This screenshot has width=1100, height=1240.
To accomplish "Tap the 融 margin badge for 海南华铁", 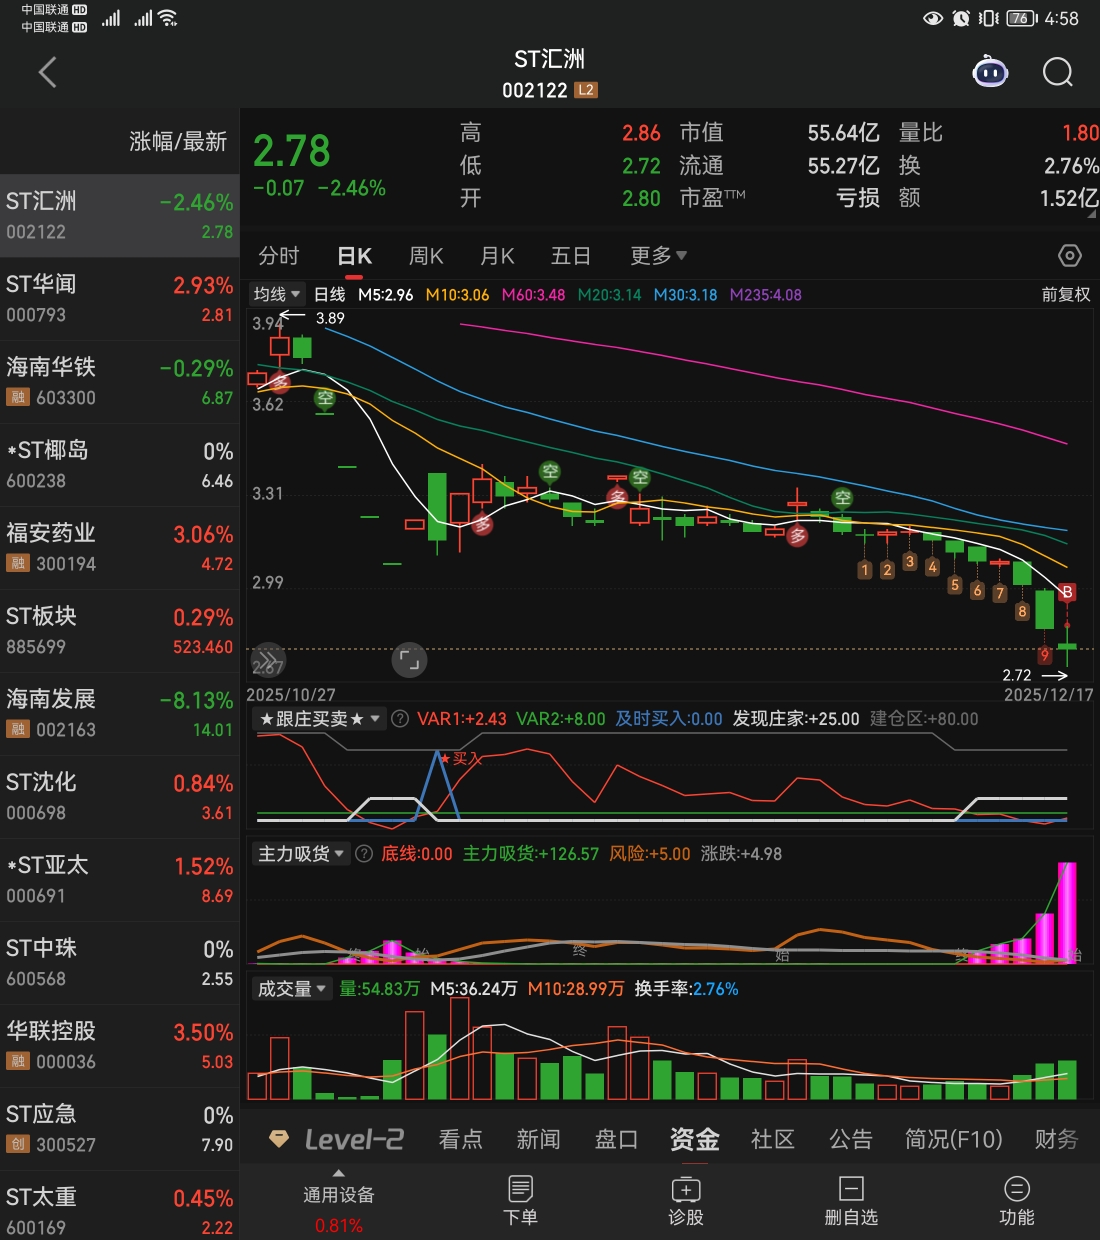I will pos(18,397).
